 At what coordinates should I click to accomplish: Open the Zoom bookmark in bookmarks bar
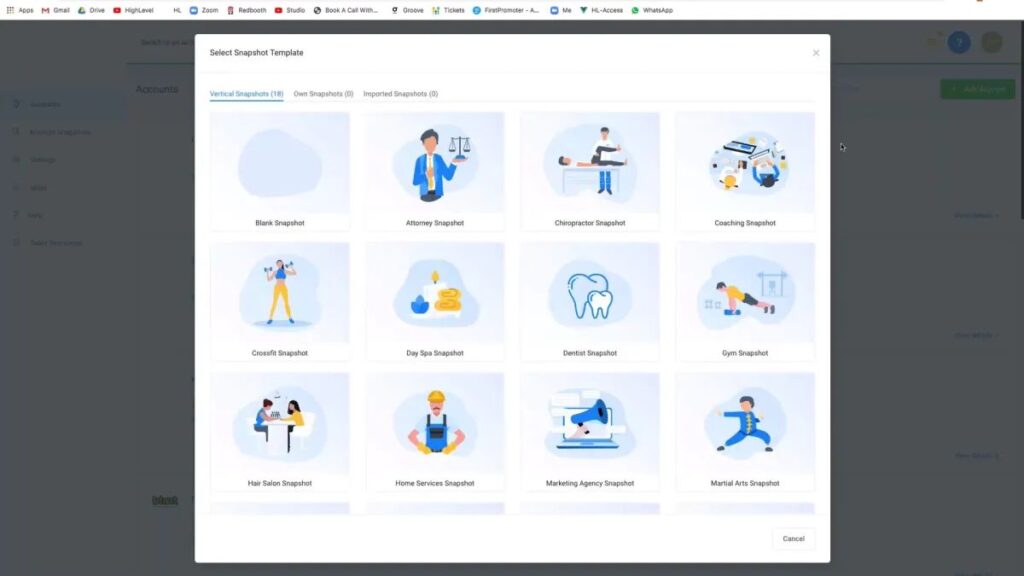(204, 10)
